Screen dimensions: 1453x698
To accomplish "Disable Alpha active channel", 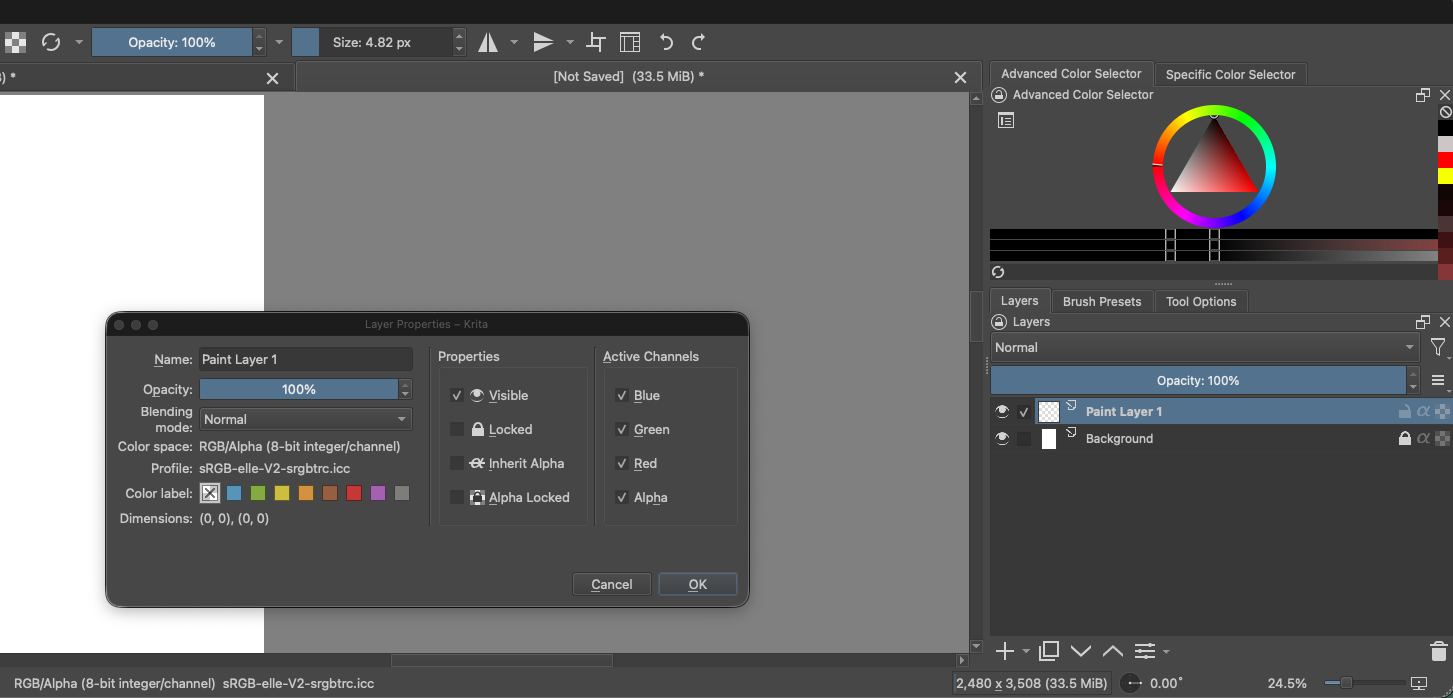I will [622, 497].
